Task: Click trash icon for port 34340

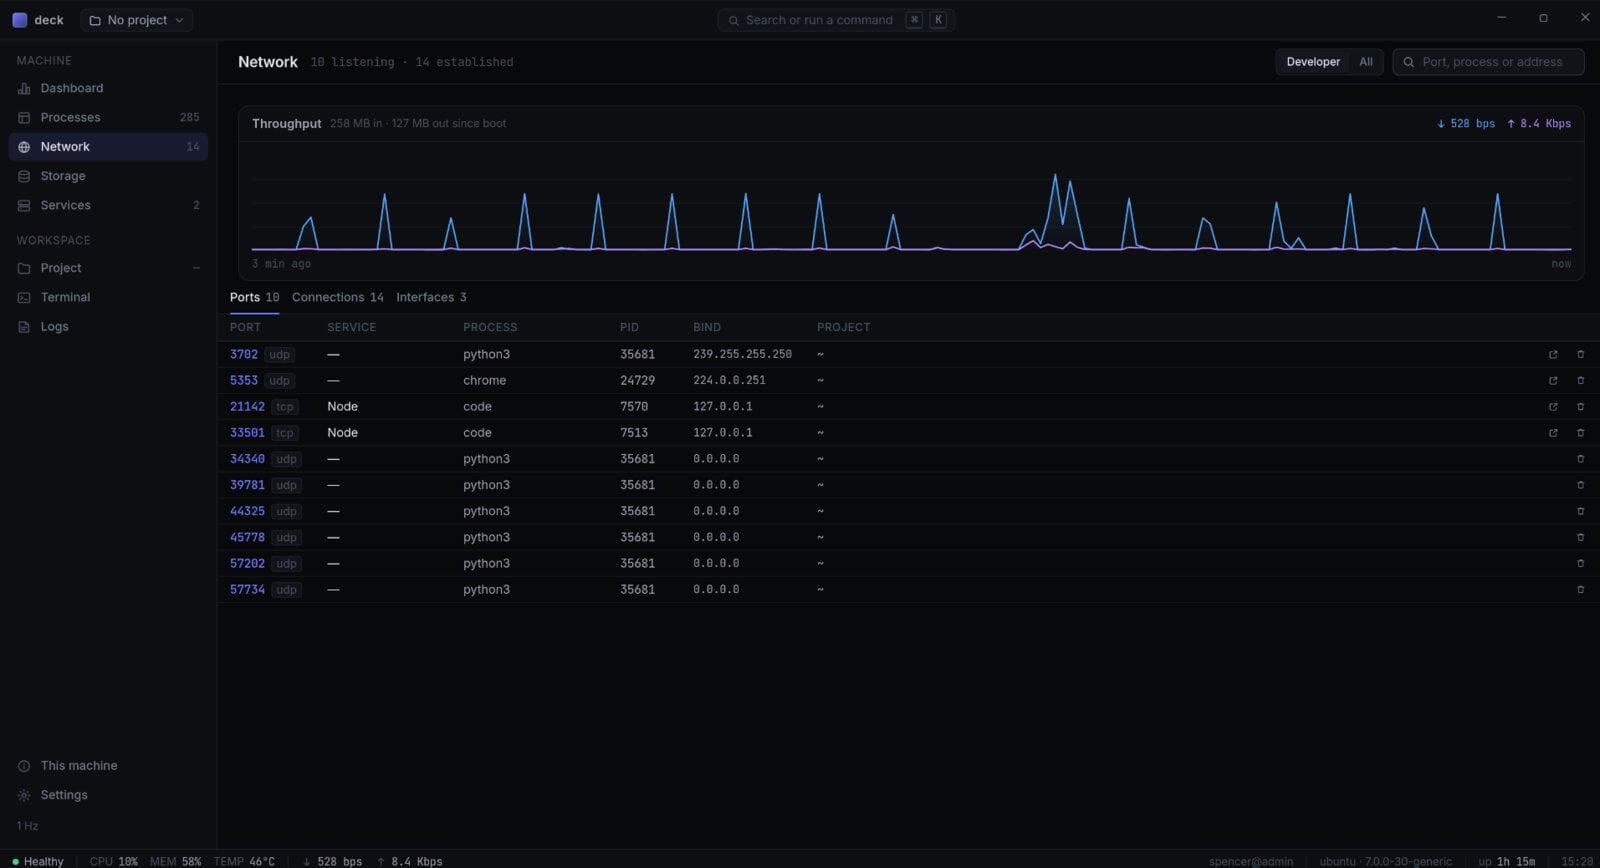Action: pyautogui.click(x=1581, y=459)
